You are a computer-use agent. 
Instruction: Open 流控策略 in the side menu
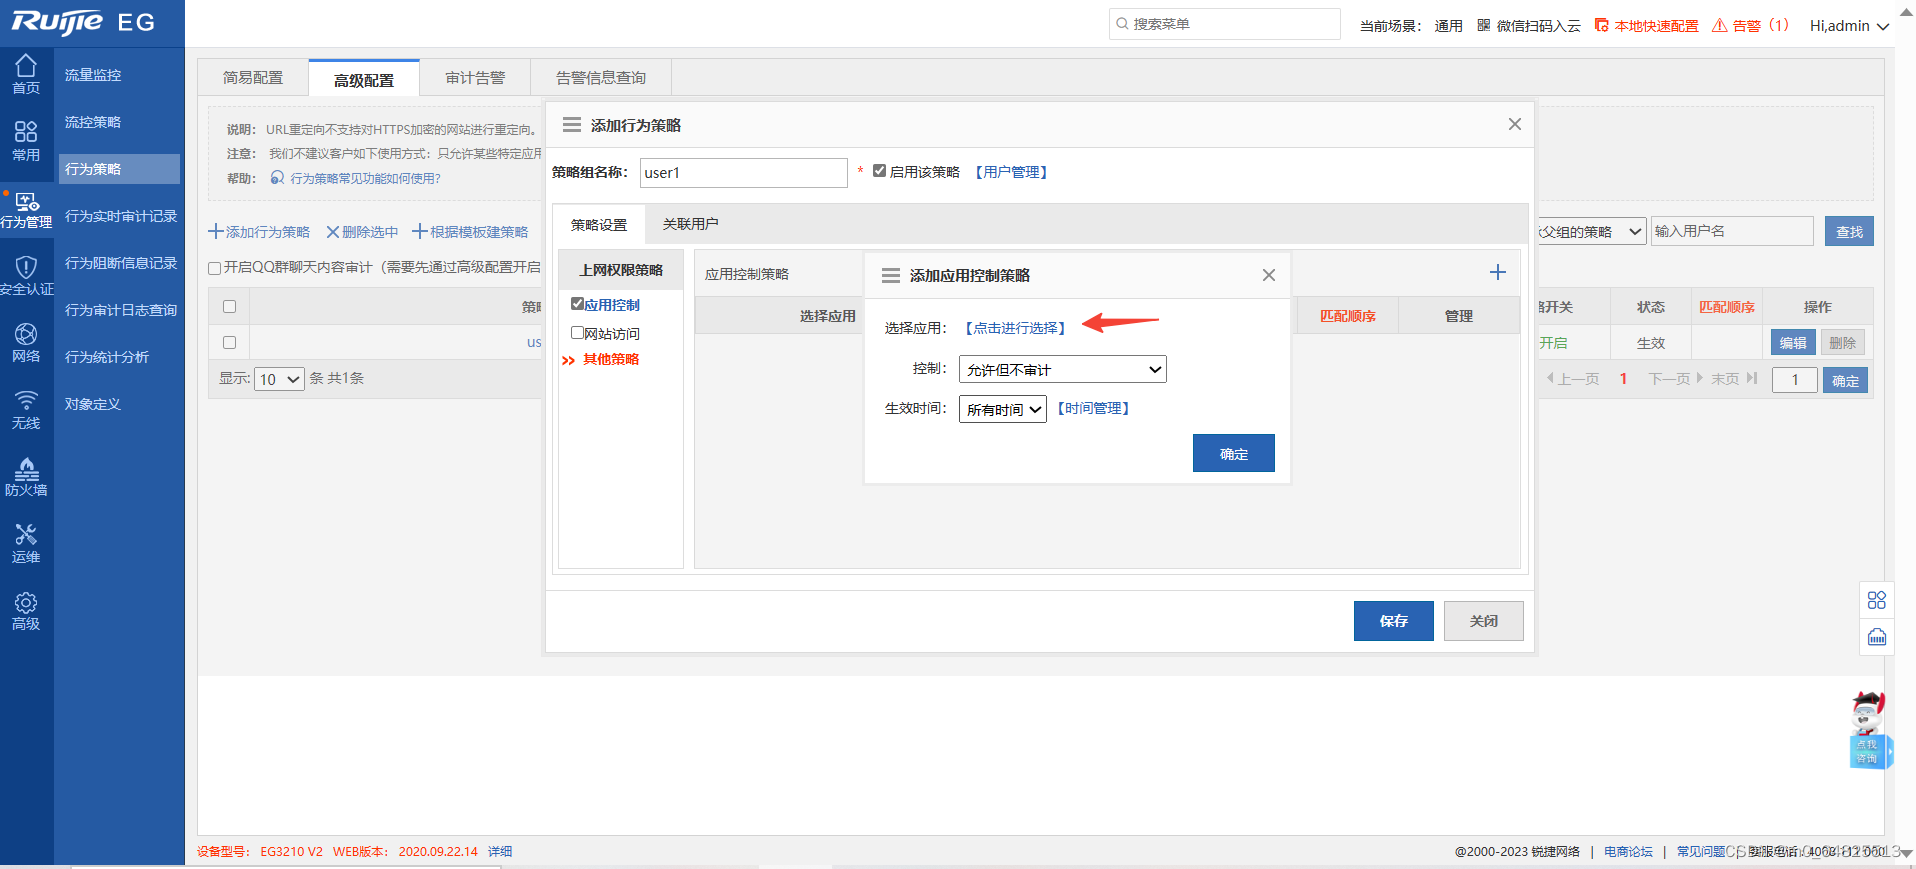tap(93, 122)
